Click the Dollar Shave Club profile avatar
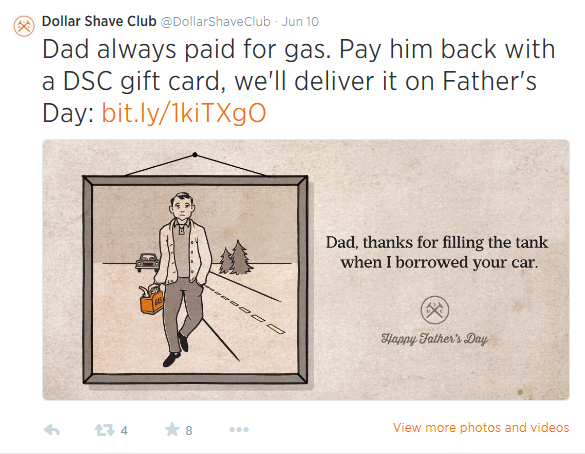The height and width of the screenshot is (454, 585). click(24, 26)
